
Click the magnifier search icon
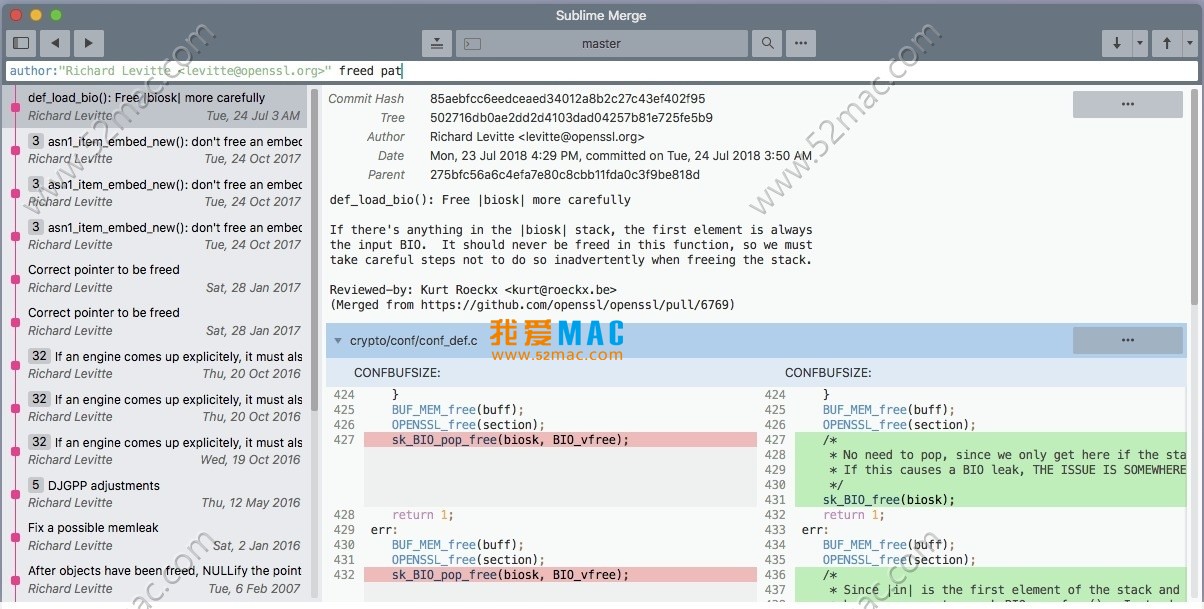[x=767, y=43]
